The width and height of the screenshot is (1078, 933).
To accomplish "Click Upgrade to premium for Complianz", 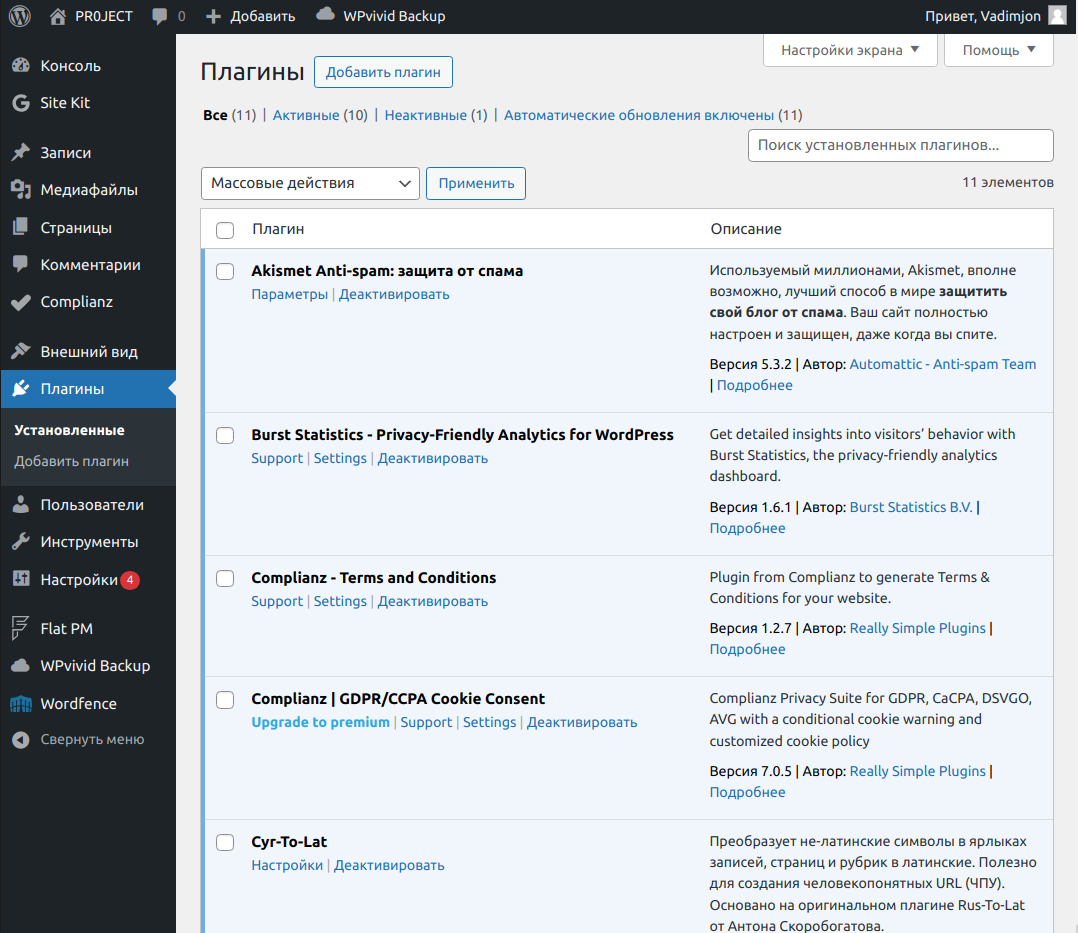I will tap(320, 722).
